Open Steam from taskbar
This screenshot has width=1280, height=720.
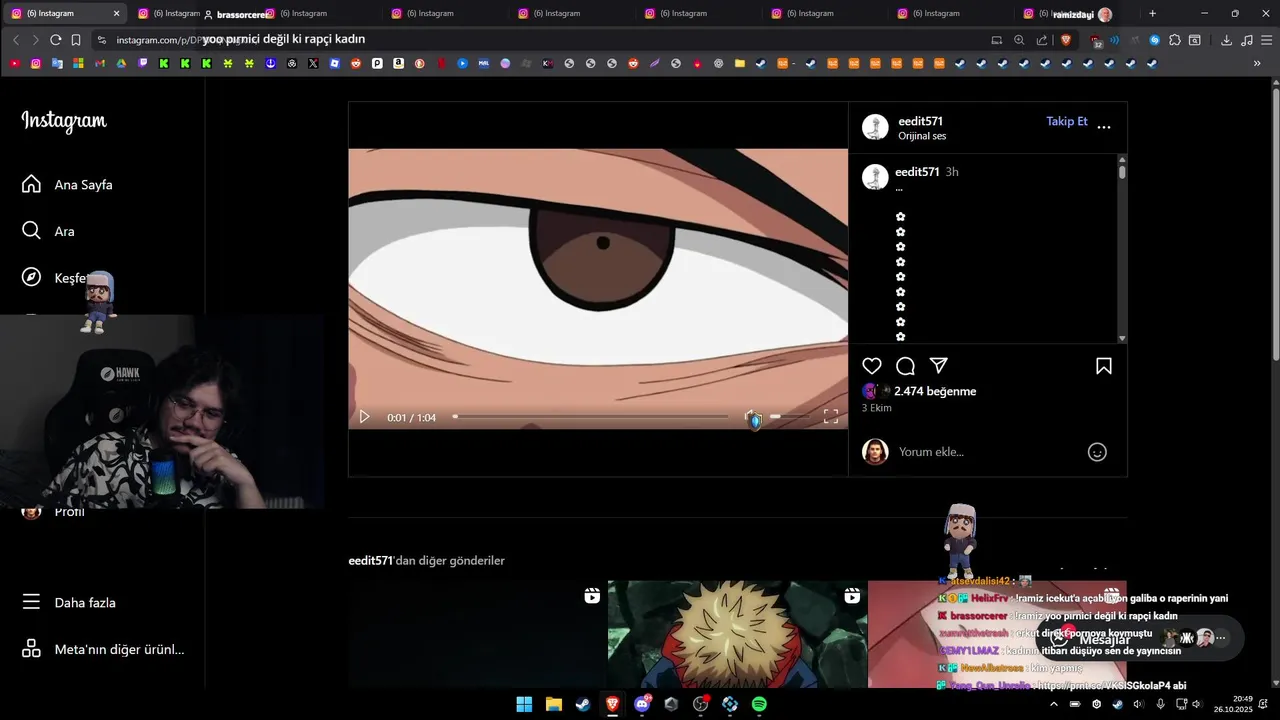(x=583, y=704)
